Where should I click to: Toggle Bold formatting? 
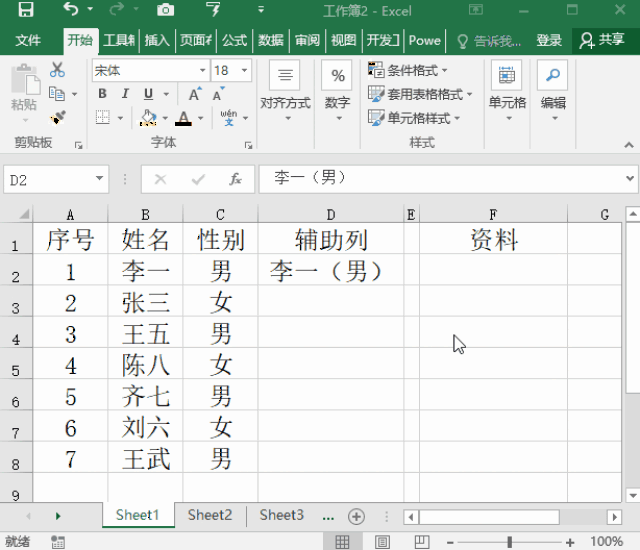tap(102, 94)
